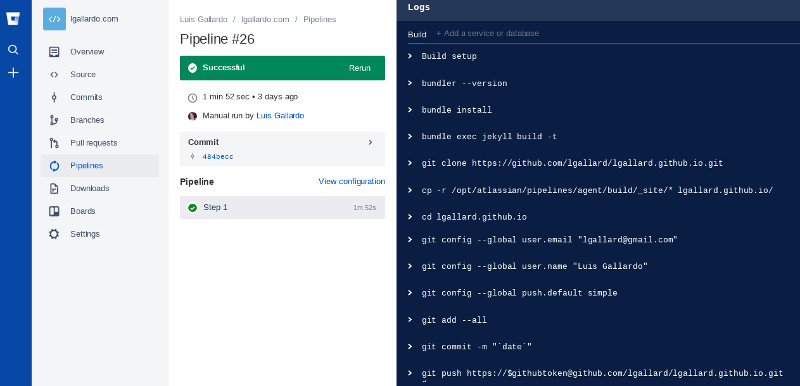The width and height of the screenshot is (800, 386).
Task: Click the Boards sidebar icon
Action: [x=54, y=211]
